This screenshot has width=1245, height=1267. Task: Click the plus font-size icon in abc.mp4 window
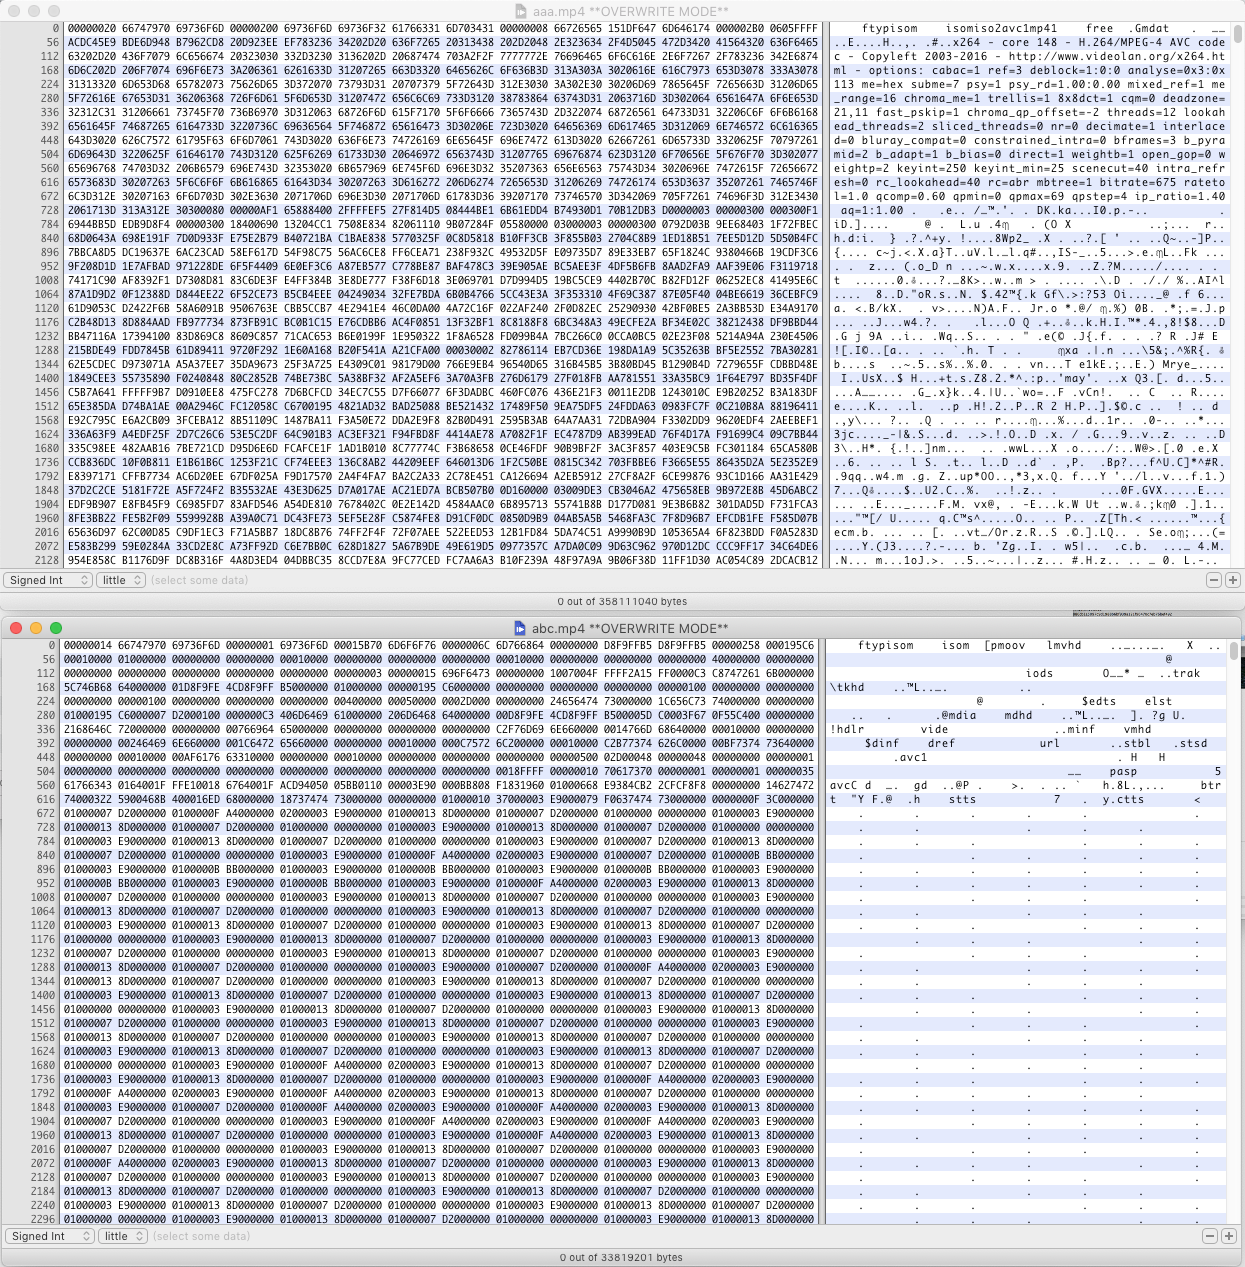(1226, 1235)
